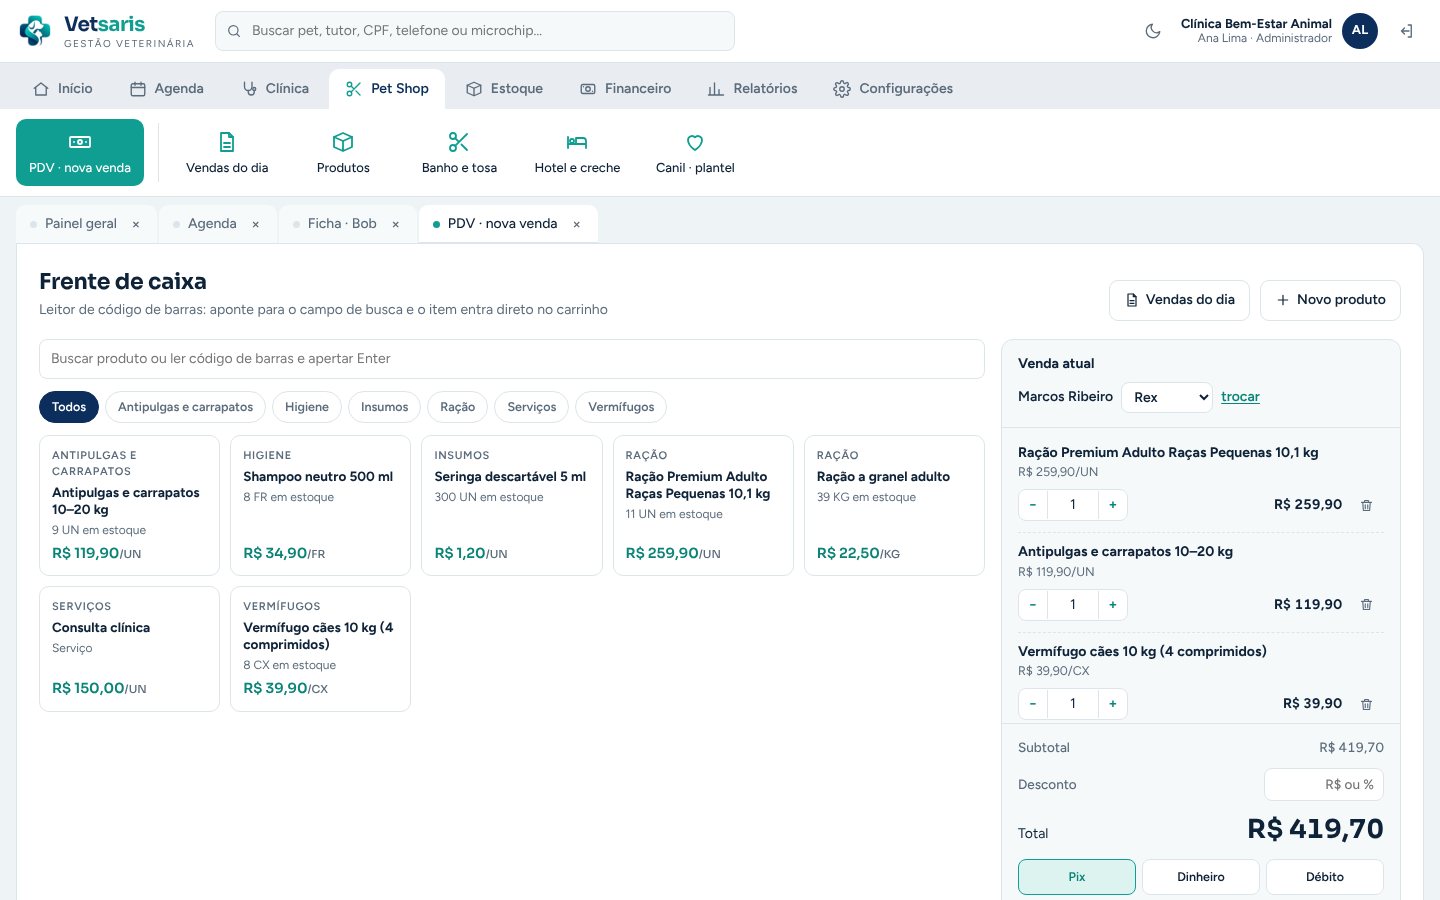Open Banho e tosa scissors icon
The image size is (1440, 900).
point(459,153)
